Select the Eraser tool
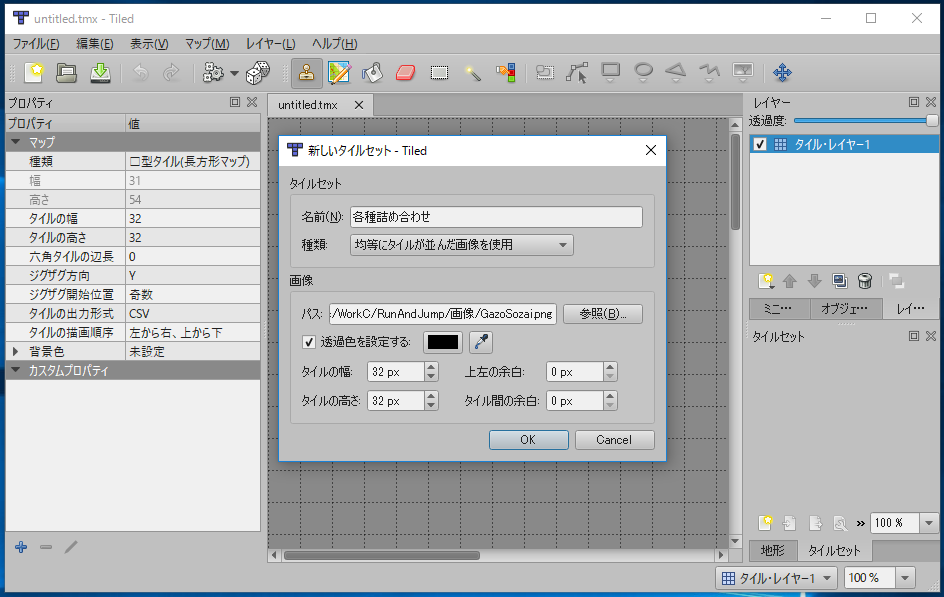 [406, 73]
